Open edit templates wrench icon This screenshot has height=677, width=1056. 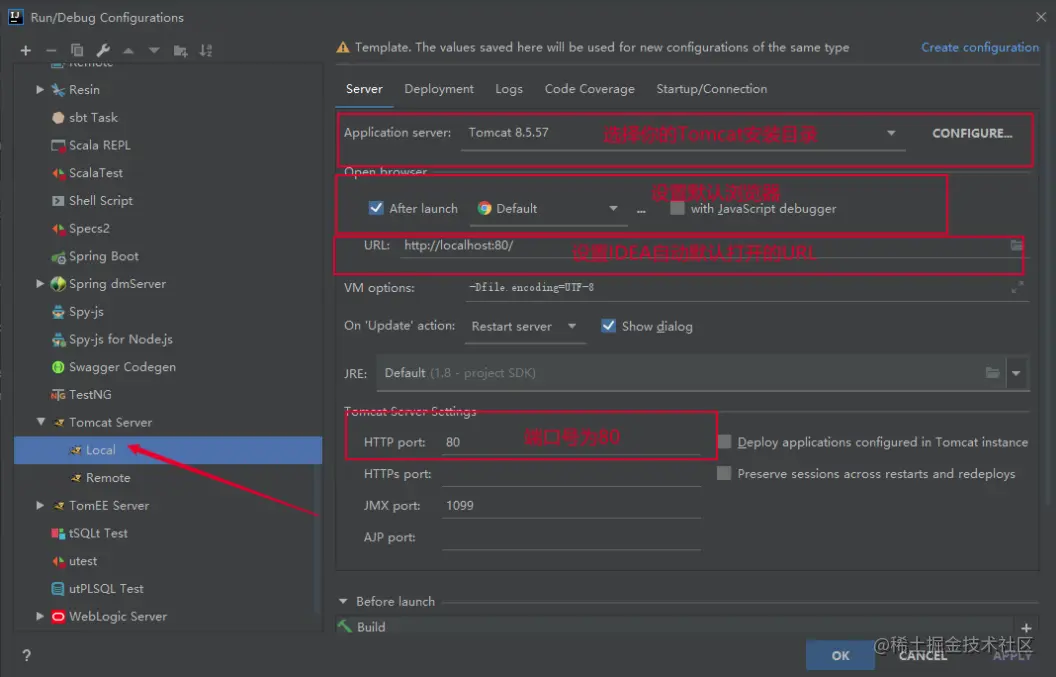103,51
